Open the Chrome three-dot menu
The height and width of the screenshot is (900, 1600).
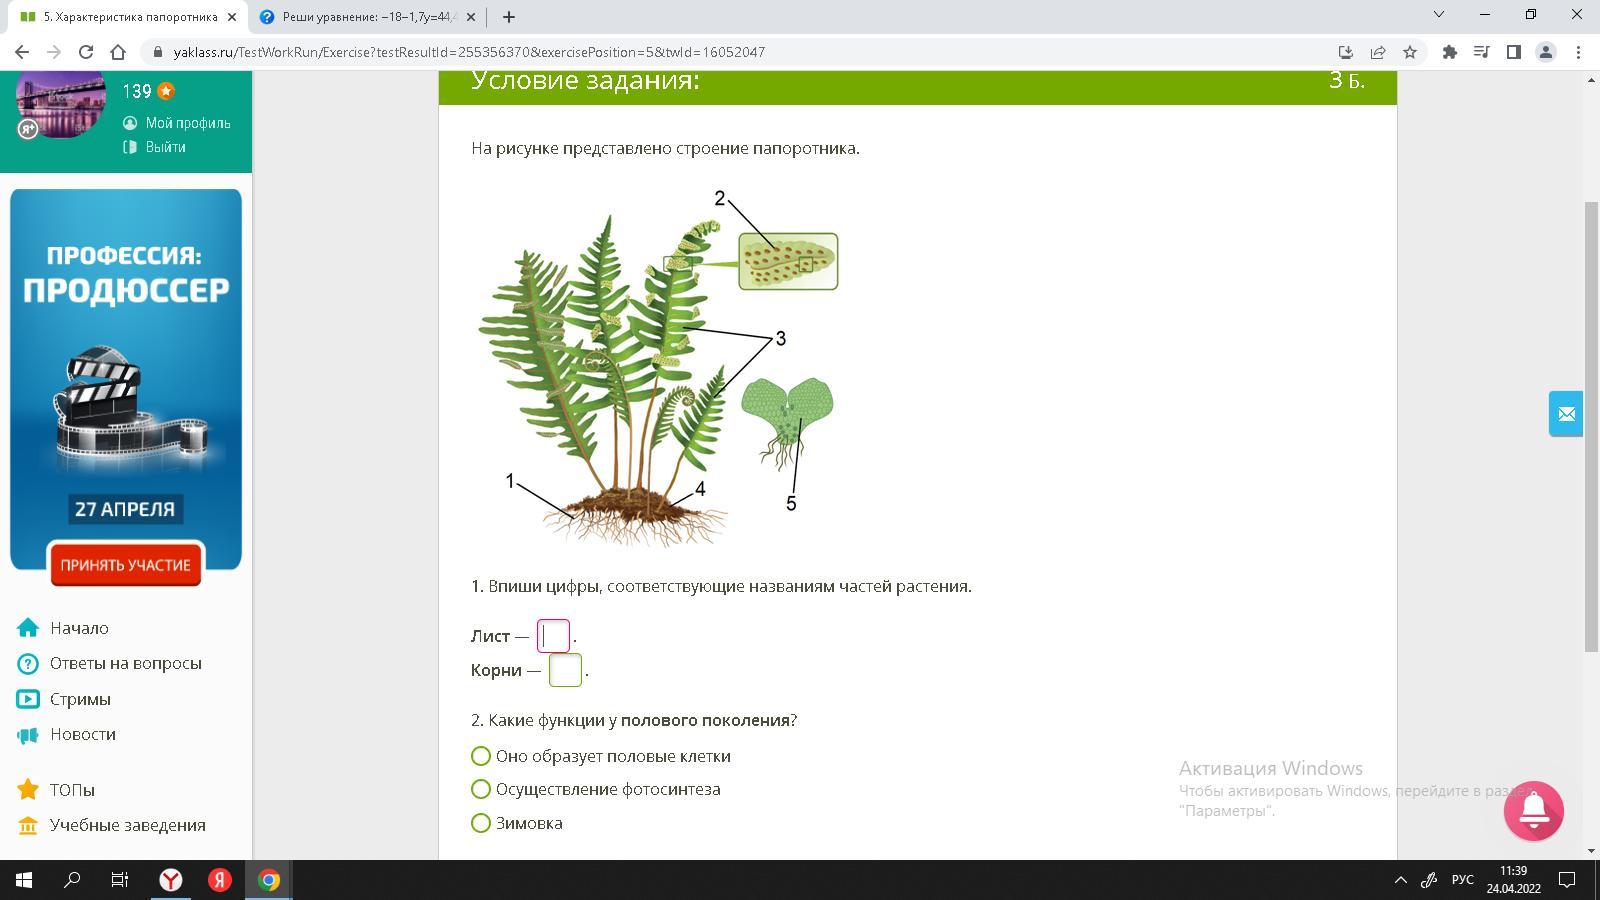(x=1578, y=52)
